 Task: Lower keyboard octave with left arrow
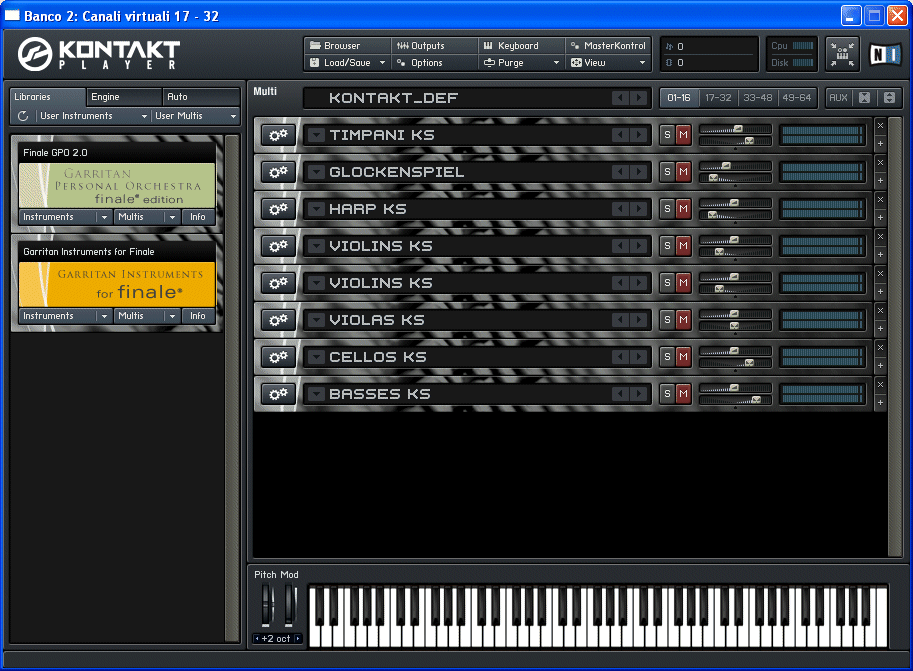click(257, 639)
